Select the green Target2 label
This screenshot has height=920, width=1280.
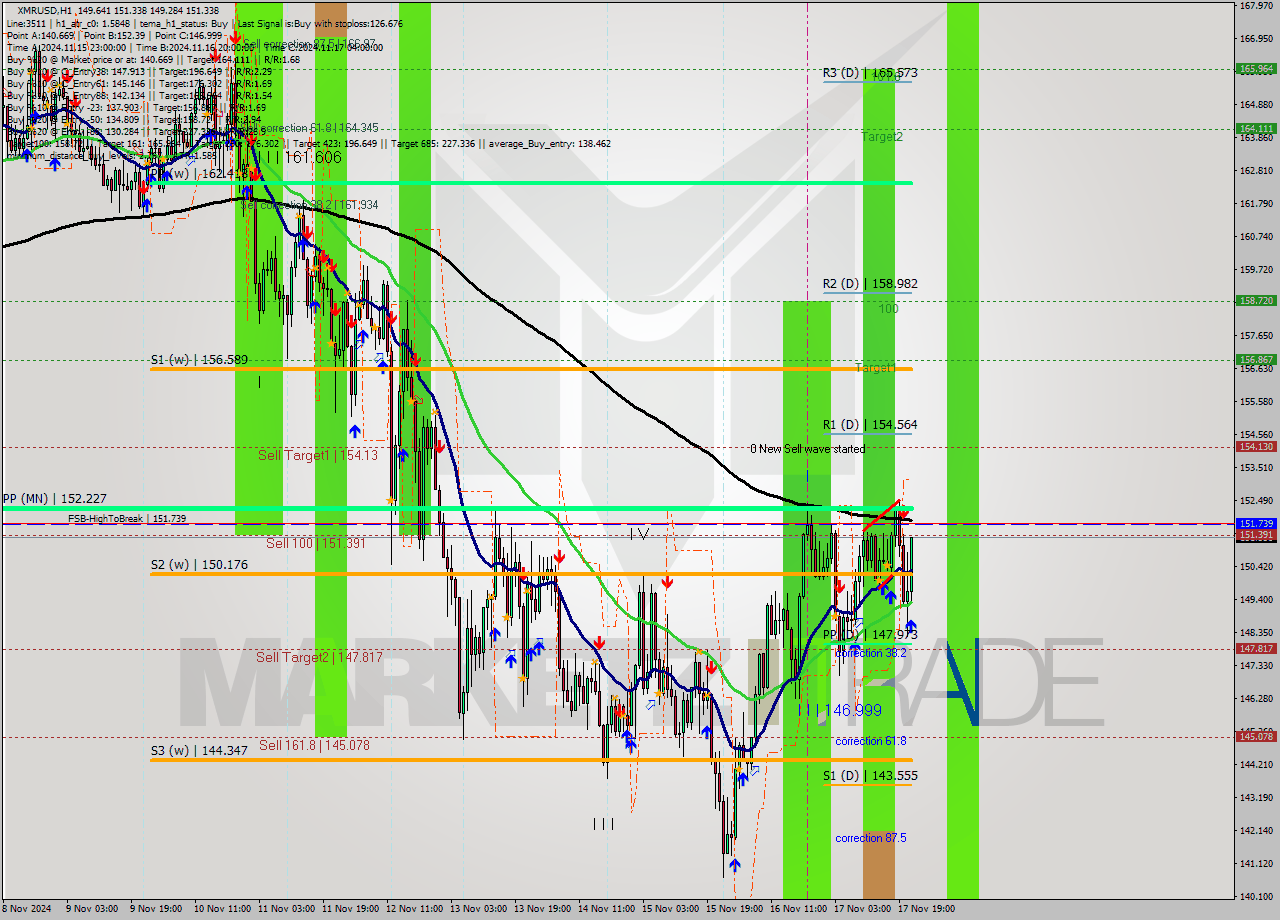point(882,137)
